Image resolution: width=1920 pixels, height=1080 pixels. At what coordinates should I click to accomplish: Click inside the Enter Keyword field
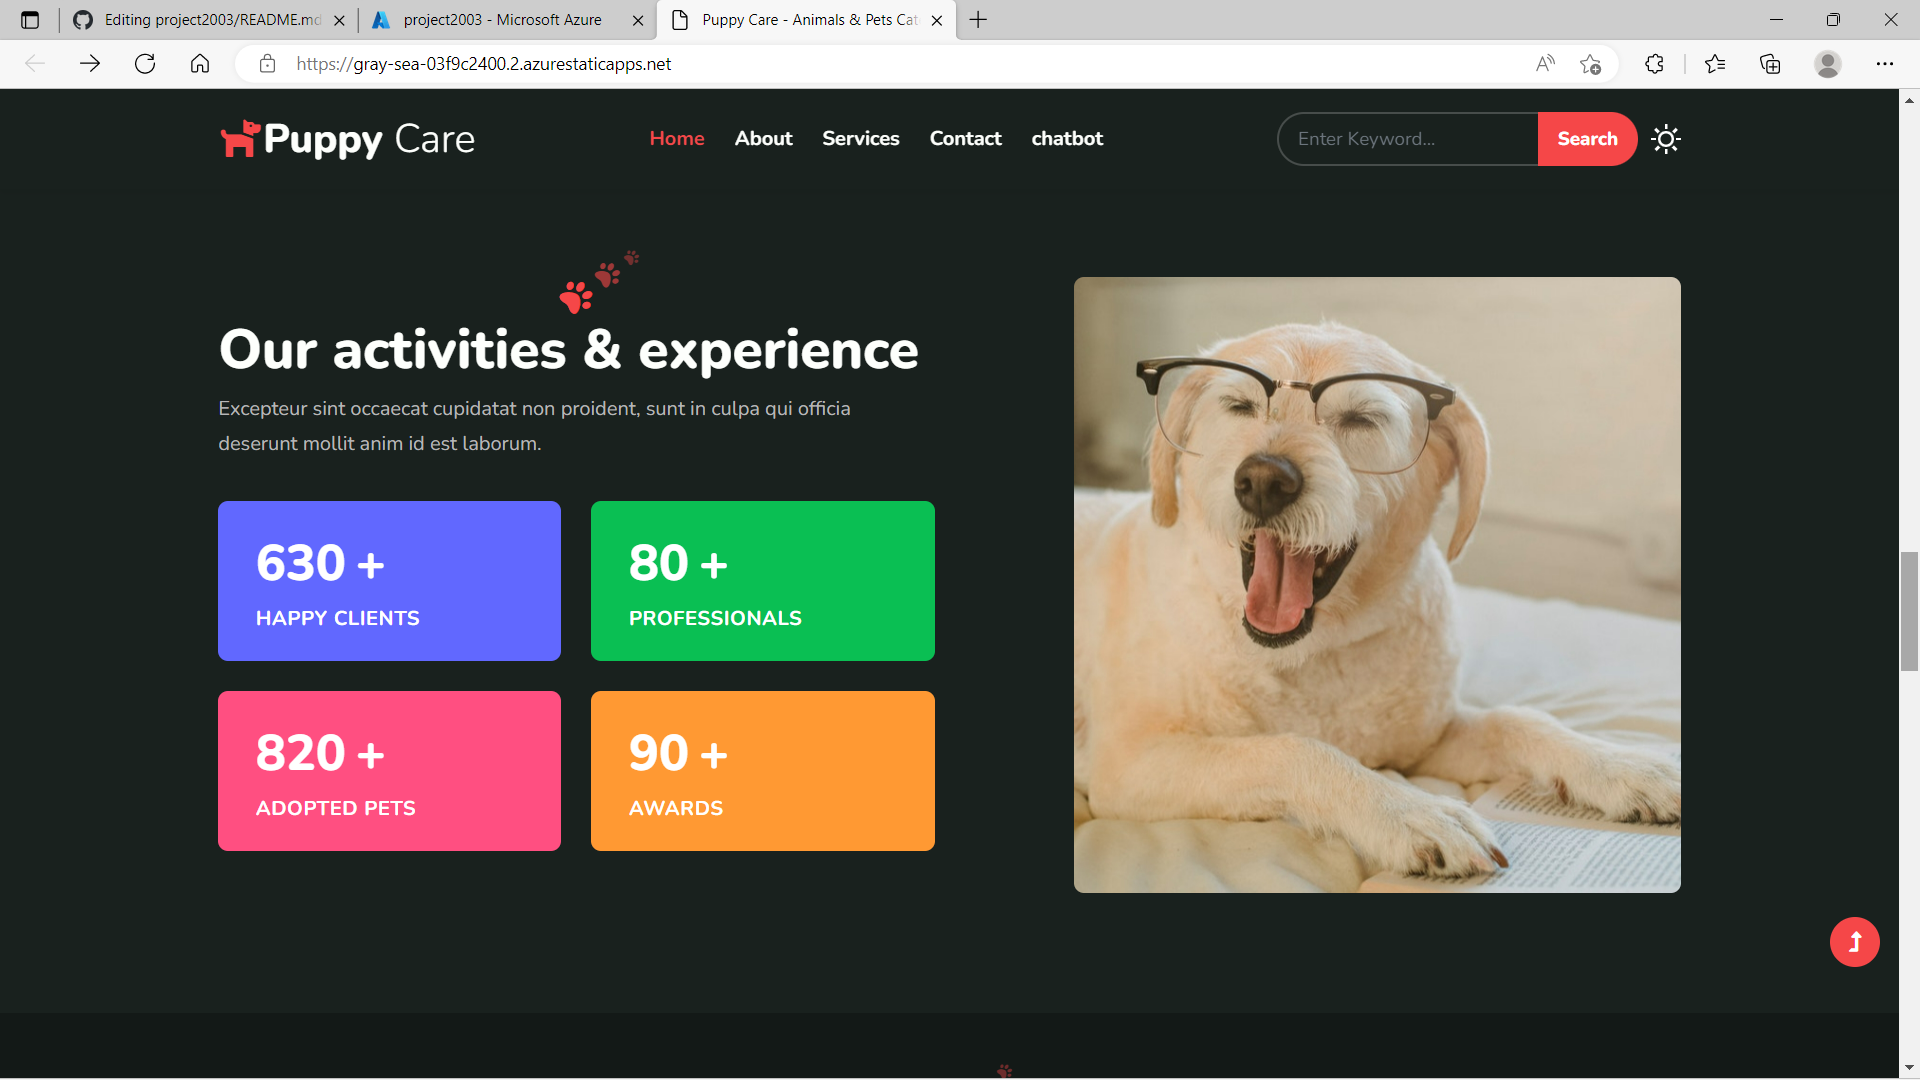click(1400, 139)
